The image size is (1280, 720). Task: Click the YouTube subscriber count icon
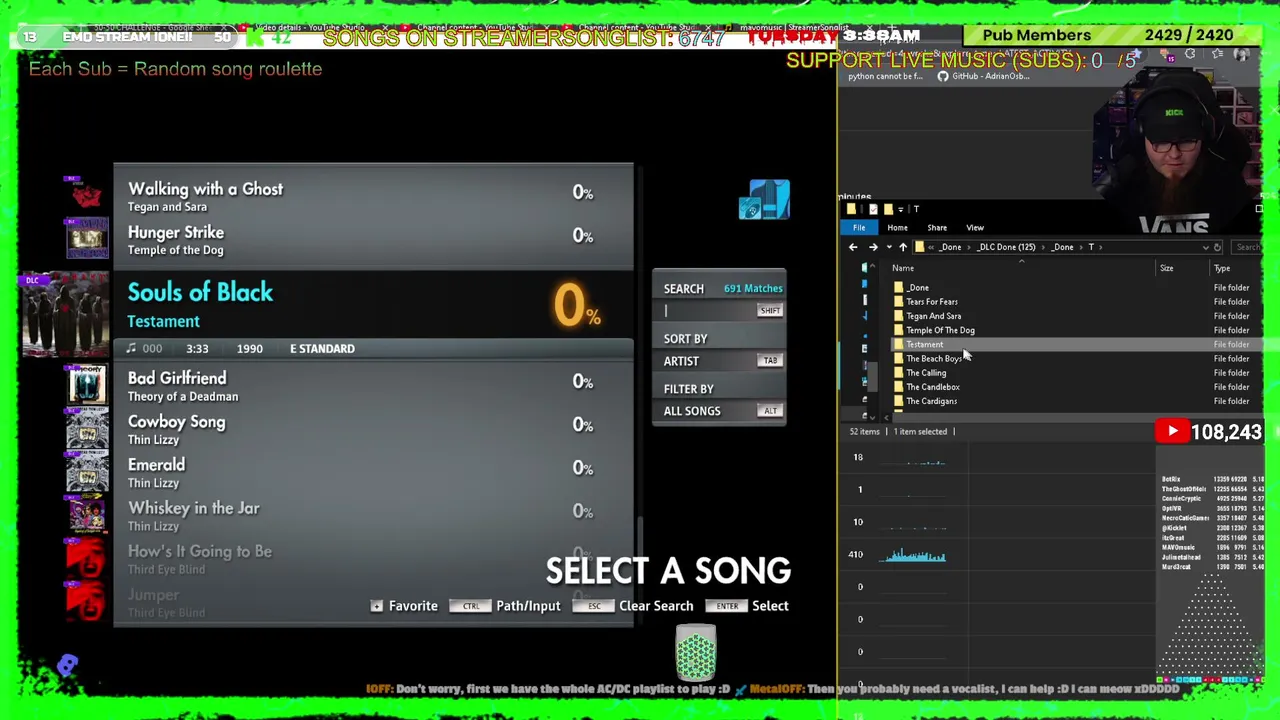(1172, 432)
